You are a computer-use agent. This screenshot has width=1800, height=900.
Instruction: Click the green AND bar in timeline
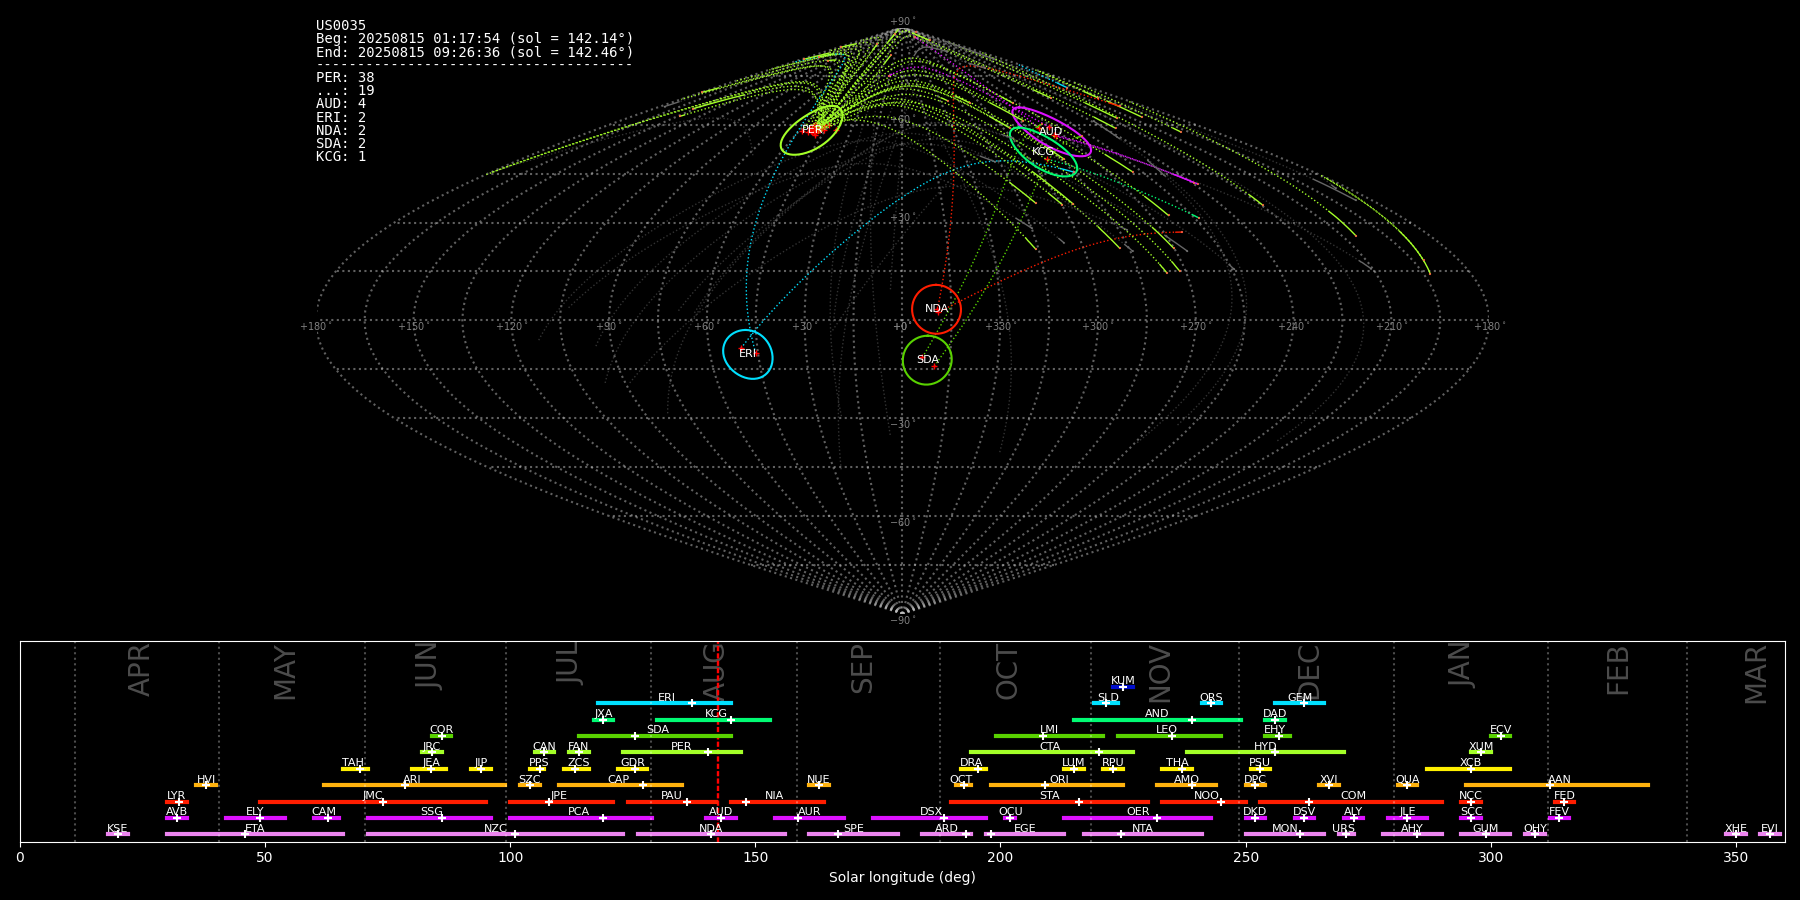click(1157, 719)
